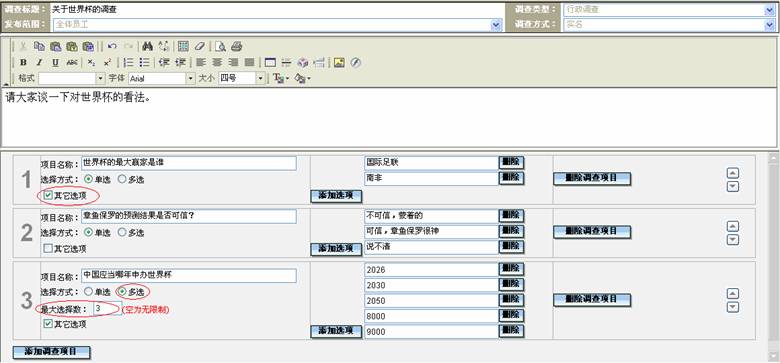
Task: Align text left
Action: tap(200, 63)
